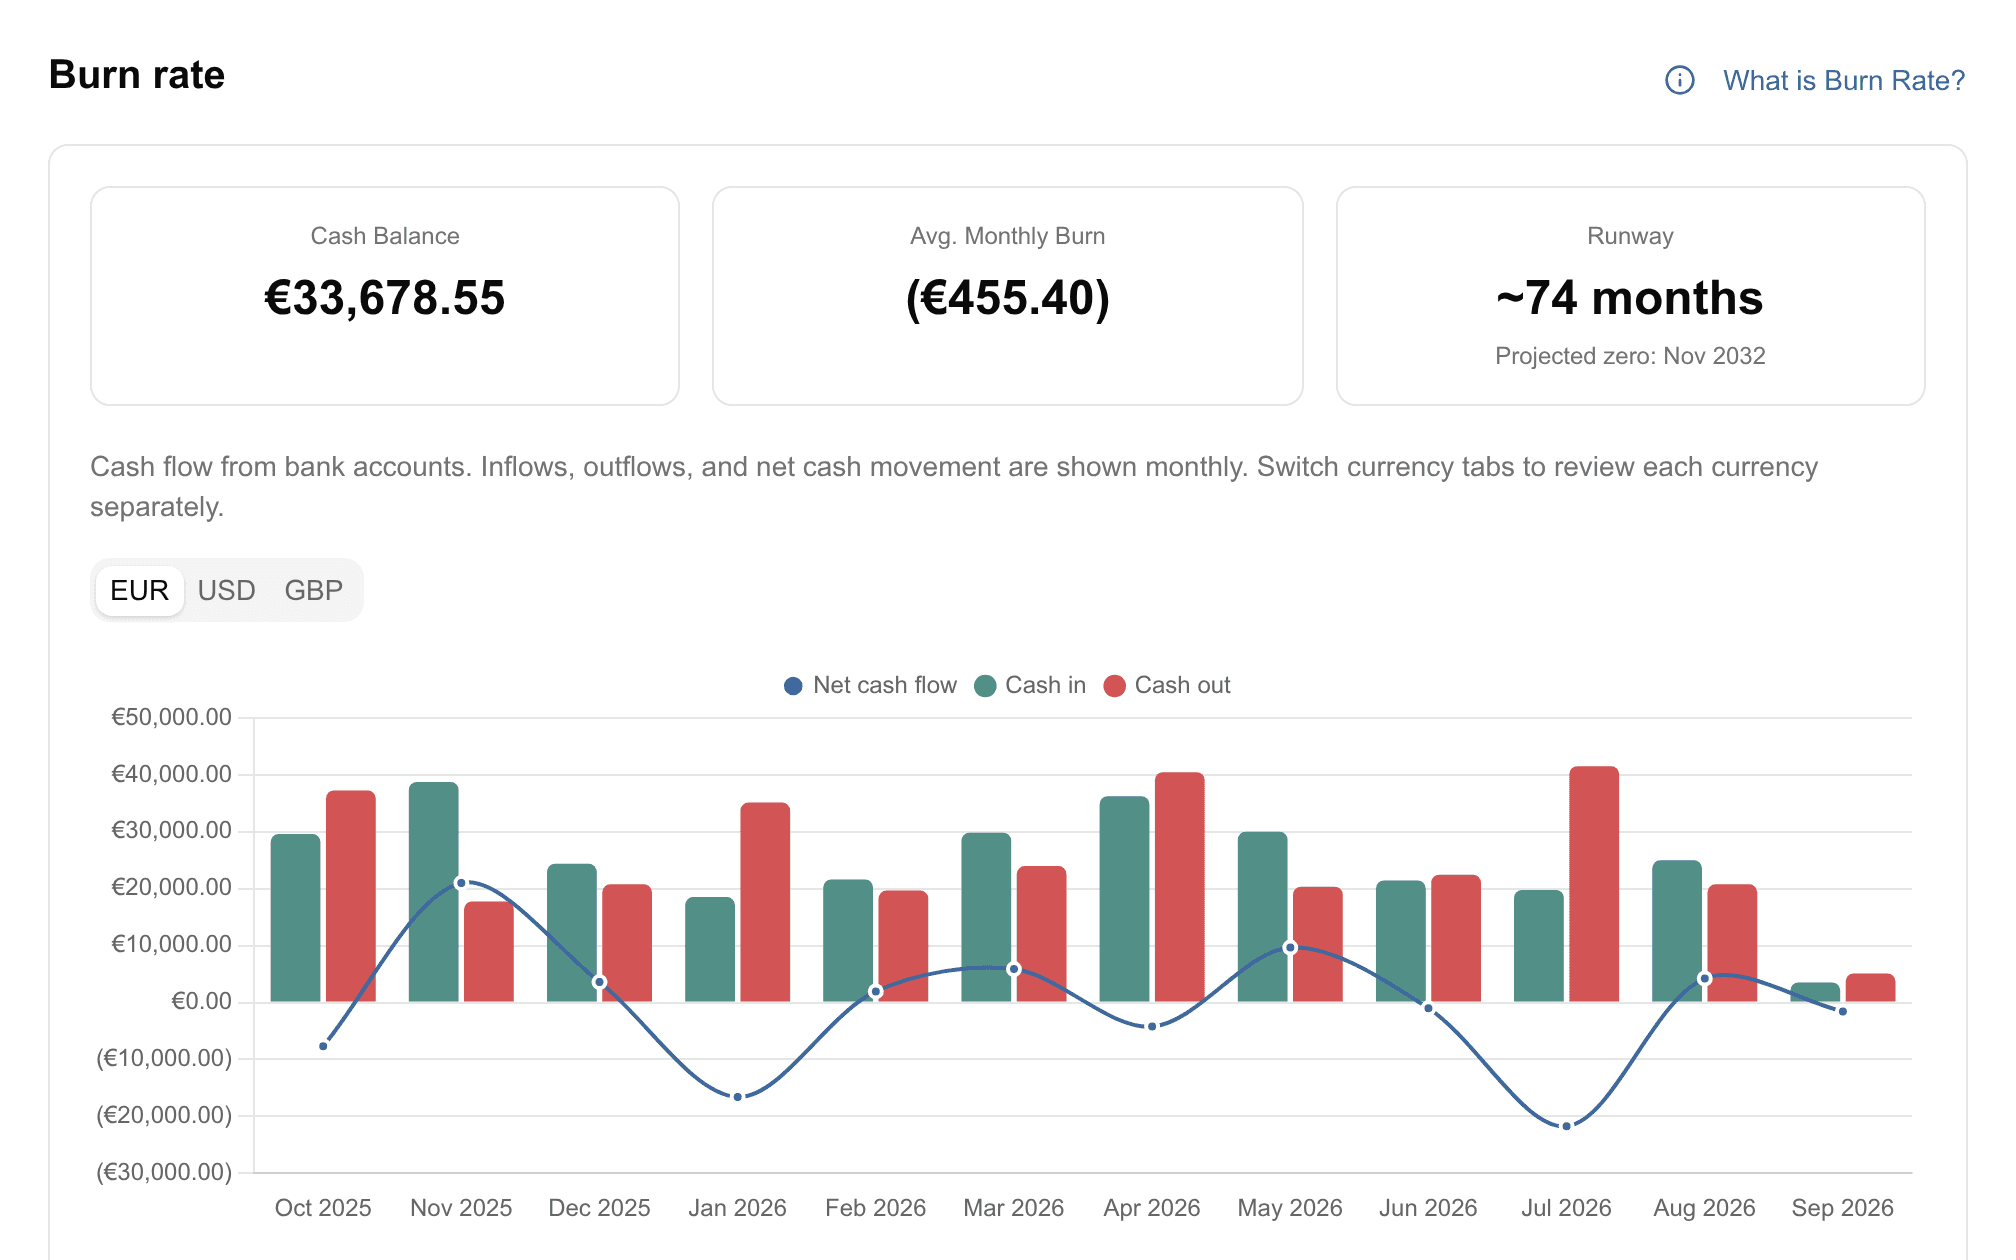Click the Feb 2026 cash out bar
Viewport: 2016px width, 1260px height.
[x=903, y=946]
